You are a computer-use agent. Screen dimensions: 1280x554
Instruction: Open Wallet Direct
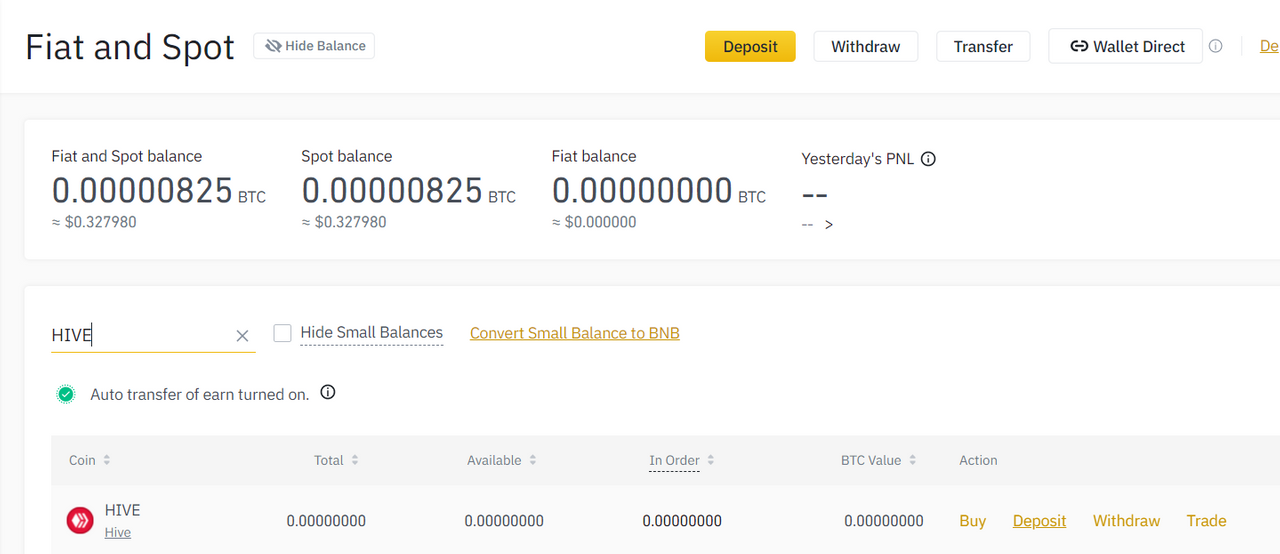coord(1125,46)
